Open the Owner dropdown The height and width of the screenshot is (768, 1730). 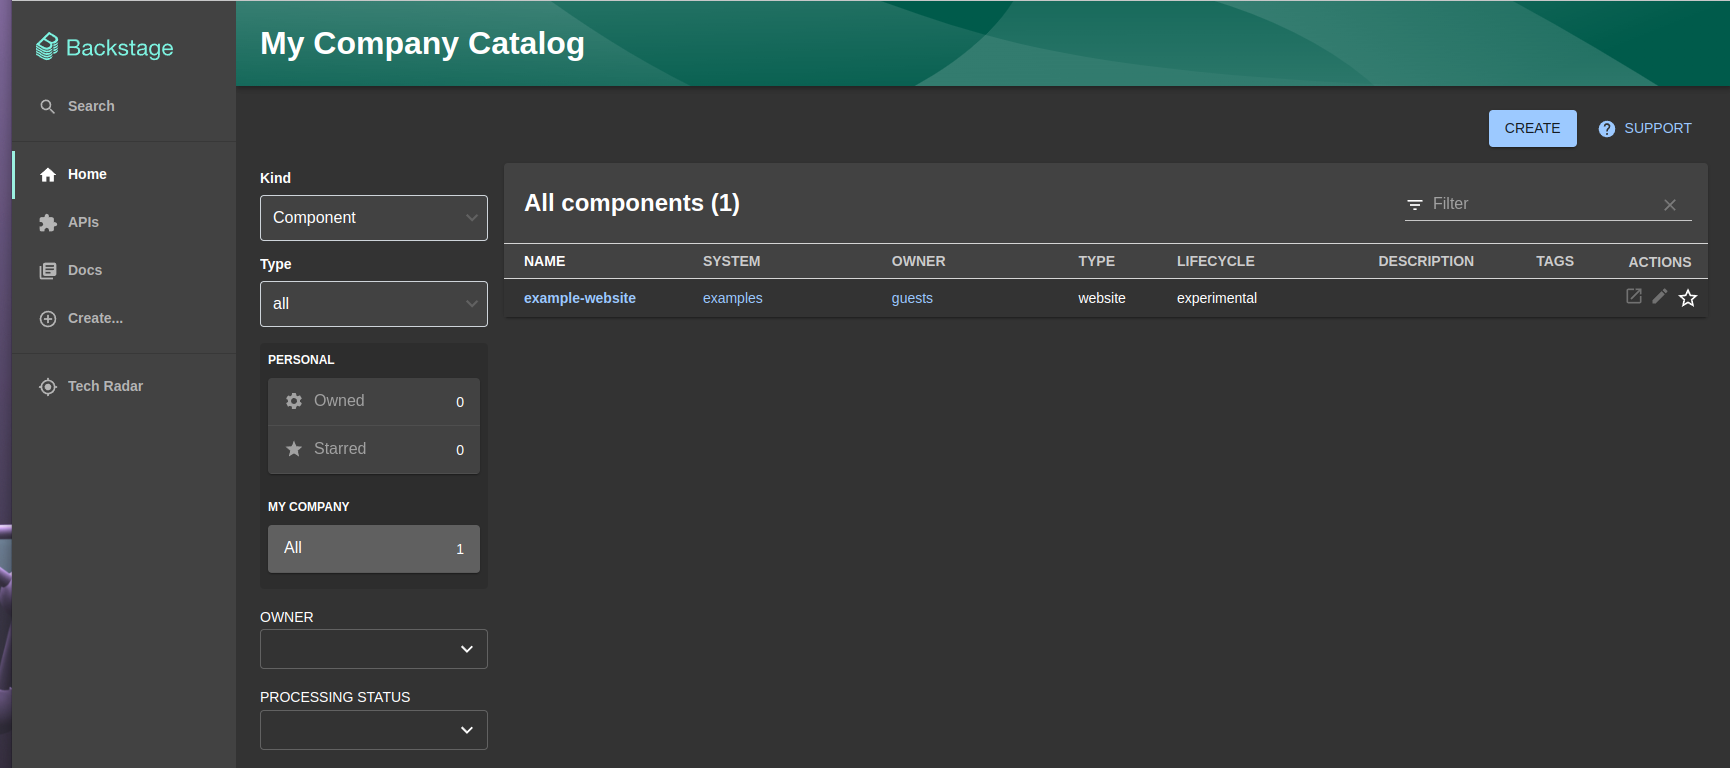coord(373,649)
